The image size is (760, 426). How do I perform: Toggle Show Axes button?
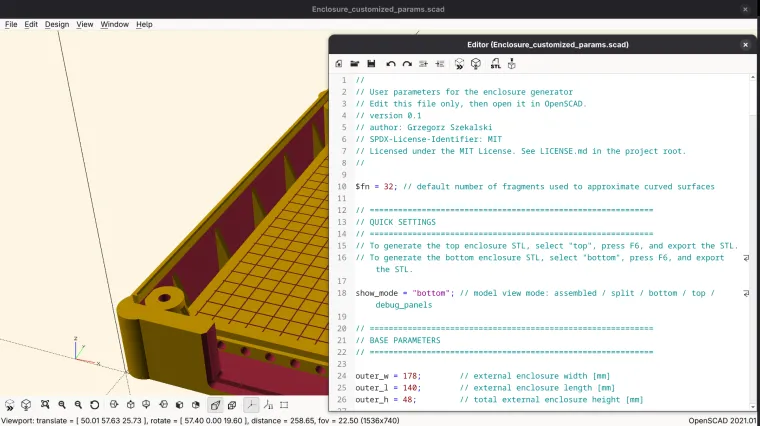click(251, 405)
